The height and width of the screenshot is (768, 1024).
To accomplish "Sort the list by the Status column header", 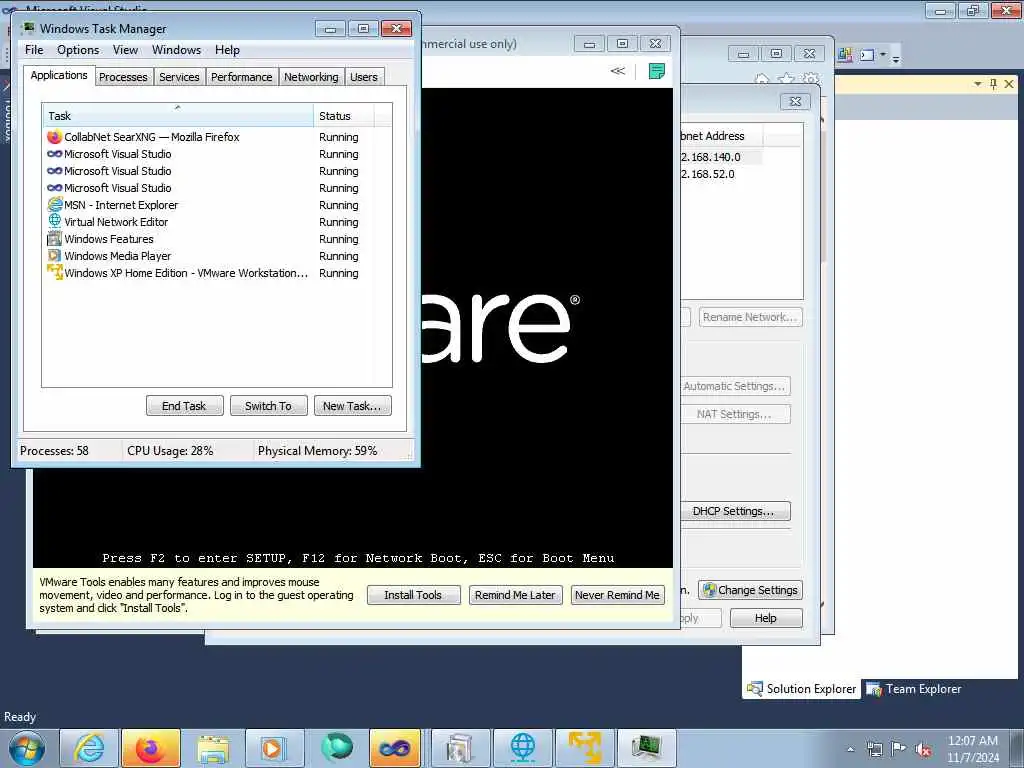I will (x=344, y=116).
